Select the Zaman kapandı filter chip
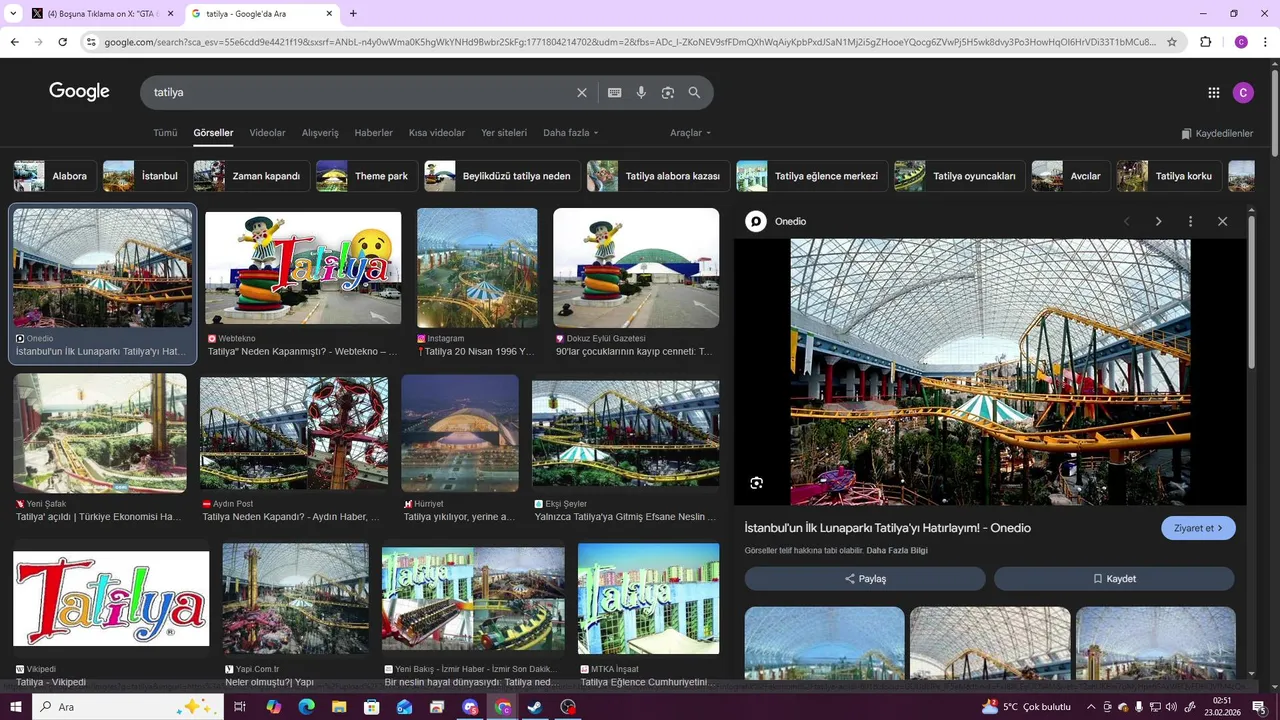1280x720 pixels. pyautogui.click(x=252, y=176)
